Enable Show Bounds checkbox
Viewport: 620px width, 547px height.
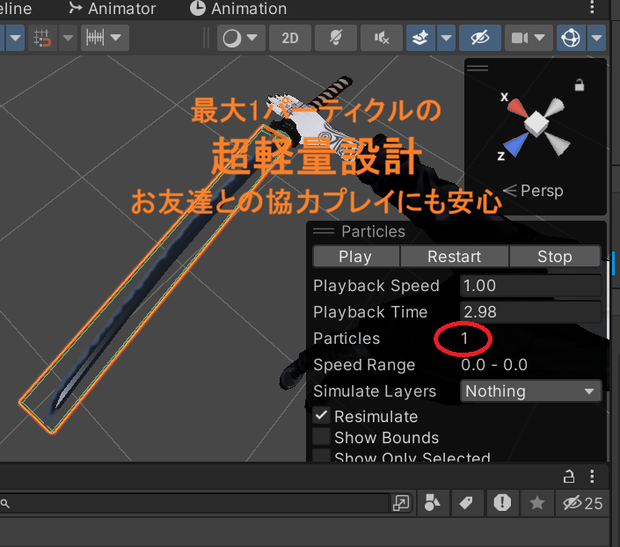pyautogui.click(x=321, y=437)
